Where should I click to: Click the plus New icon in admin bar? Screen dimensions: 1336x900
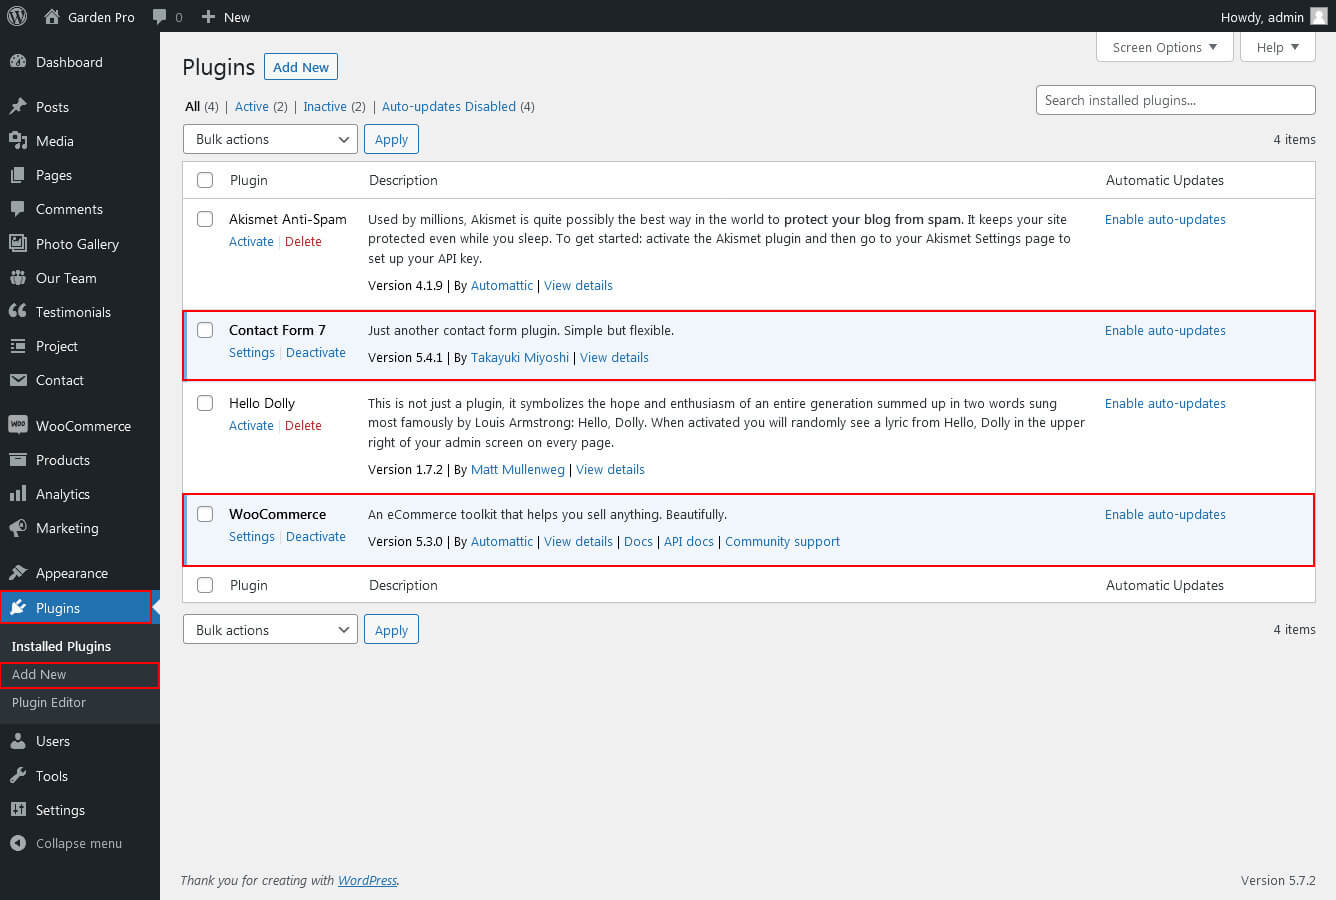point(208,16)
